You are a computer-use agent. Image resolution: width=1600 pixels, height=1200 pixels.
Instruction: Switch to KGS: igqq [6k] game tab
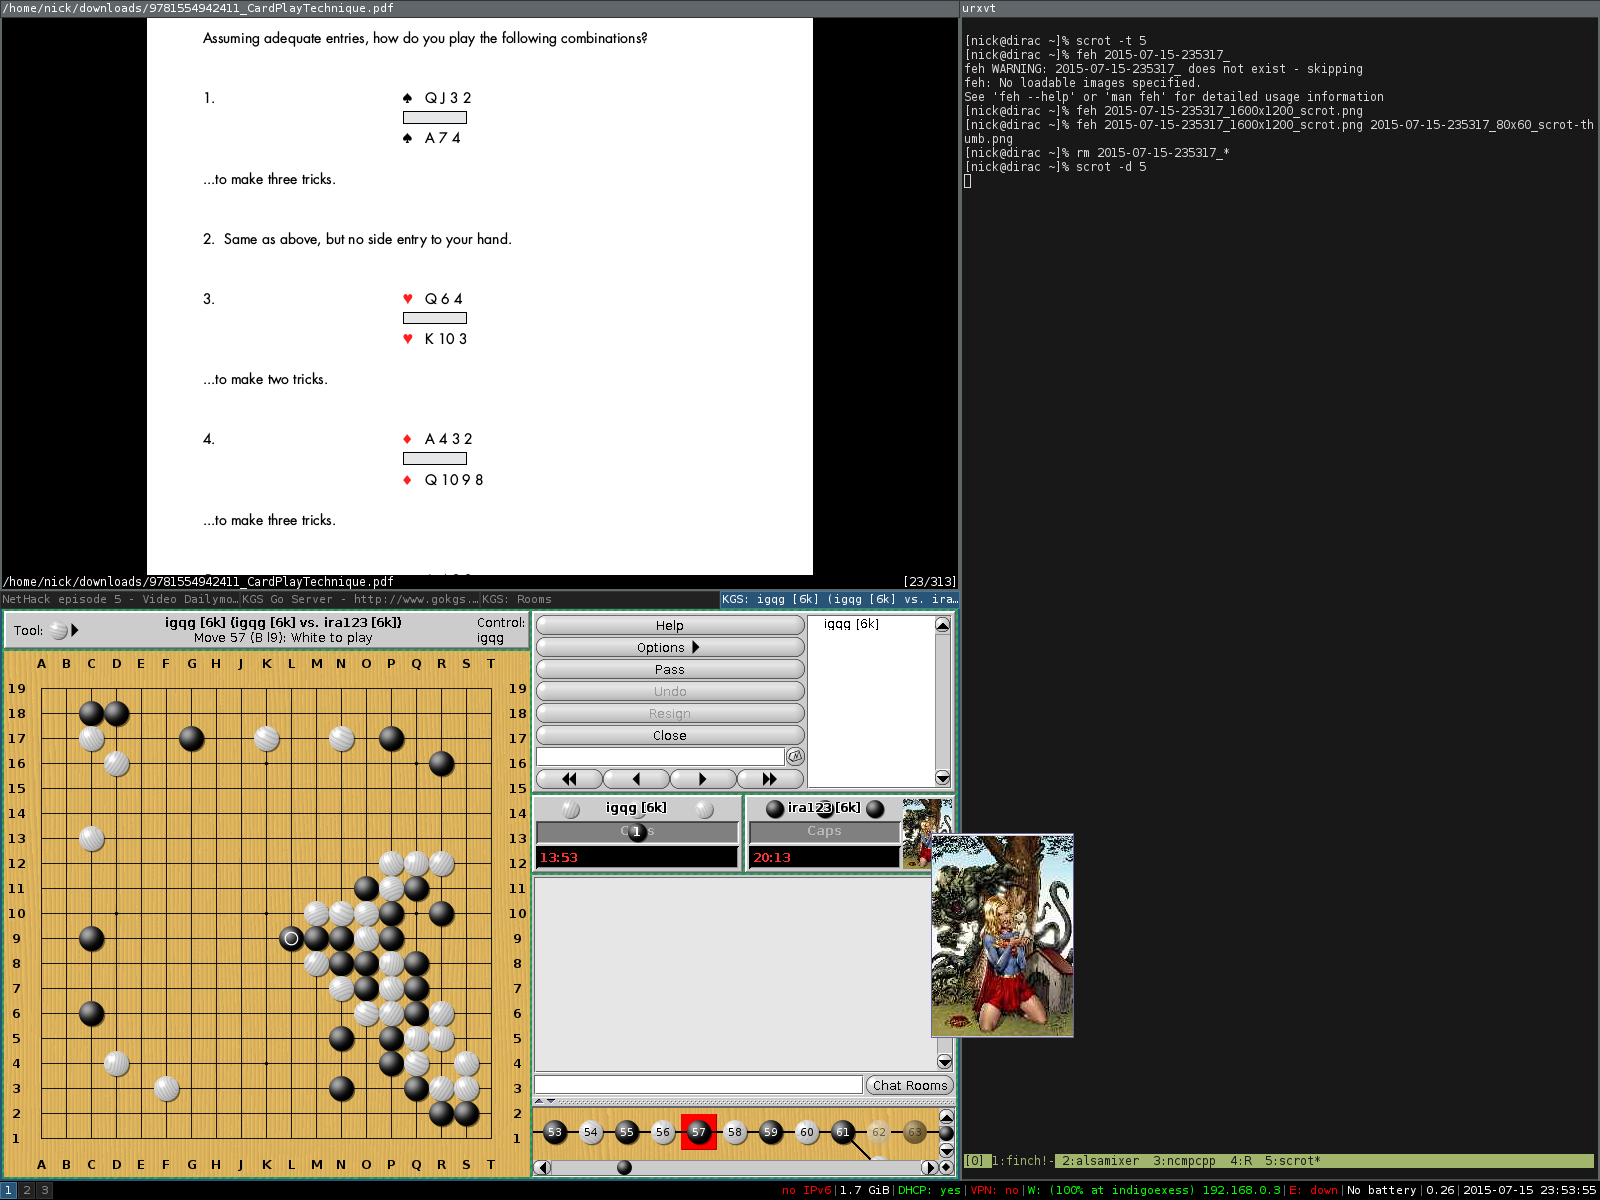pos(839,600)
